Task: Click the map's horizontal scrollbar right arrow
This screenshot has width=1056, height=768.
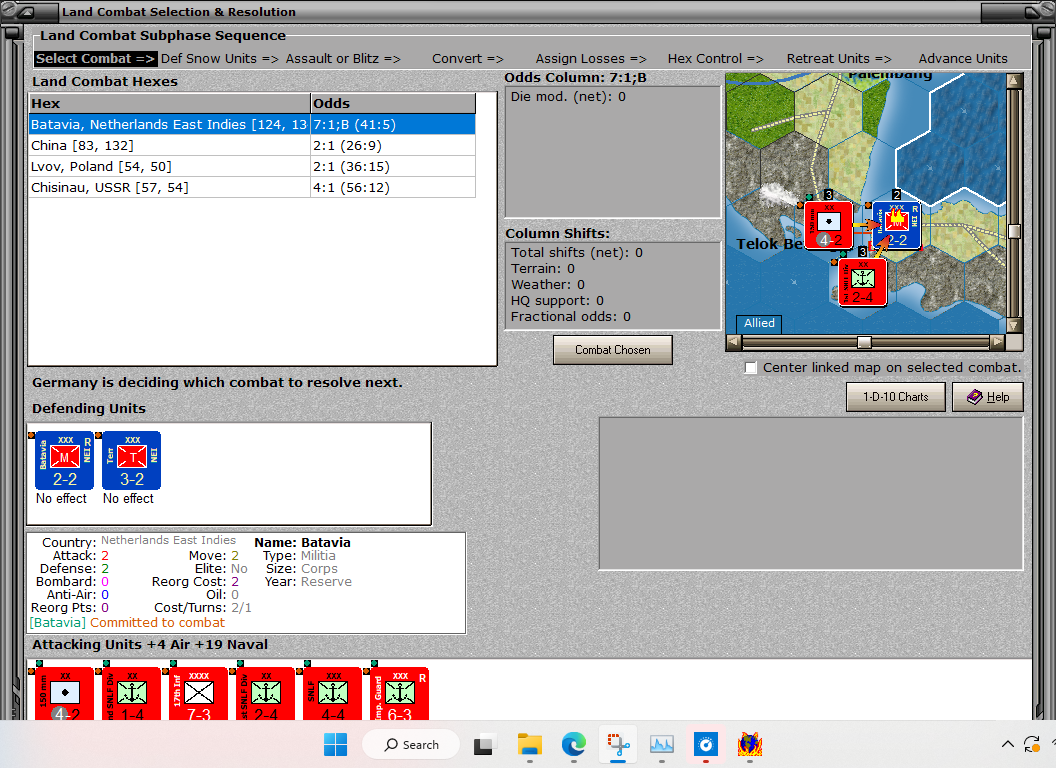Action: tap(997, 342)
